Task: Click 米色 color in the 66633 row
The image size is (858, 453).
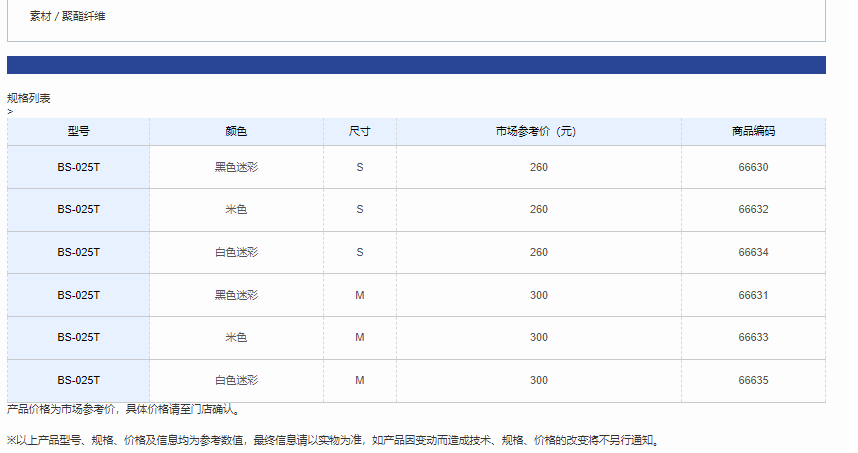Action: tap(236, 338)
